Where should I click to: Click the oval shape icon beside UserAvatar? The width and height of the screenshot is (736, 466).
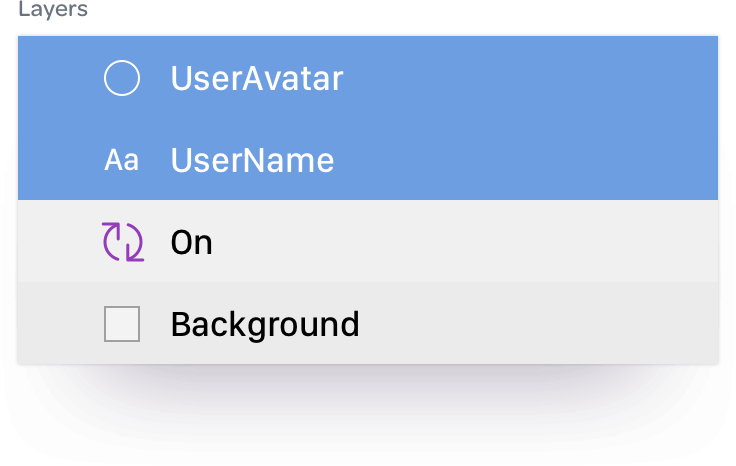pyautogui.click(x=122, y=78)
